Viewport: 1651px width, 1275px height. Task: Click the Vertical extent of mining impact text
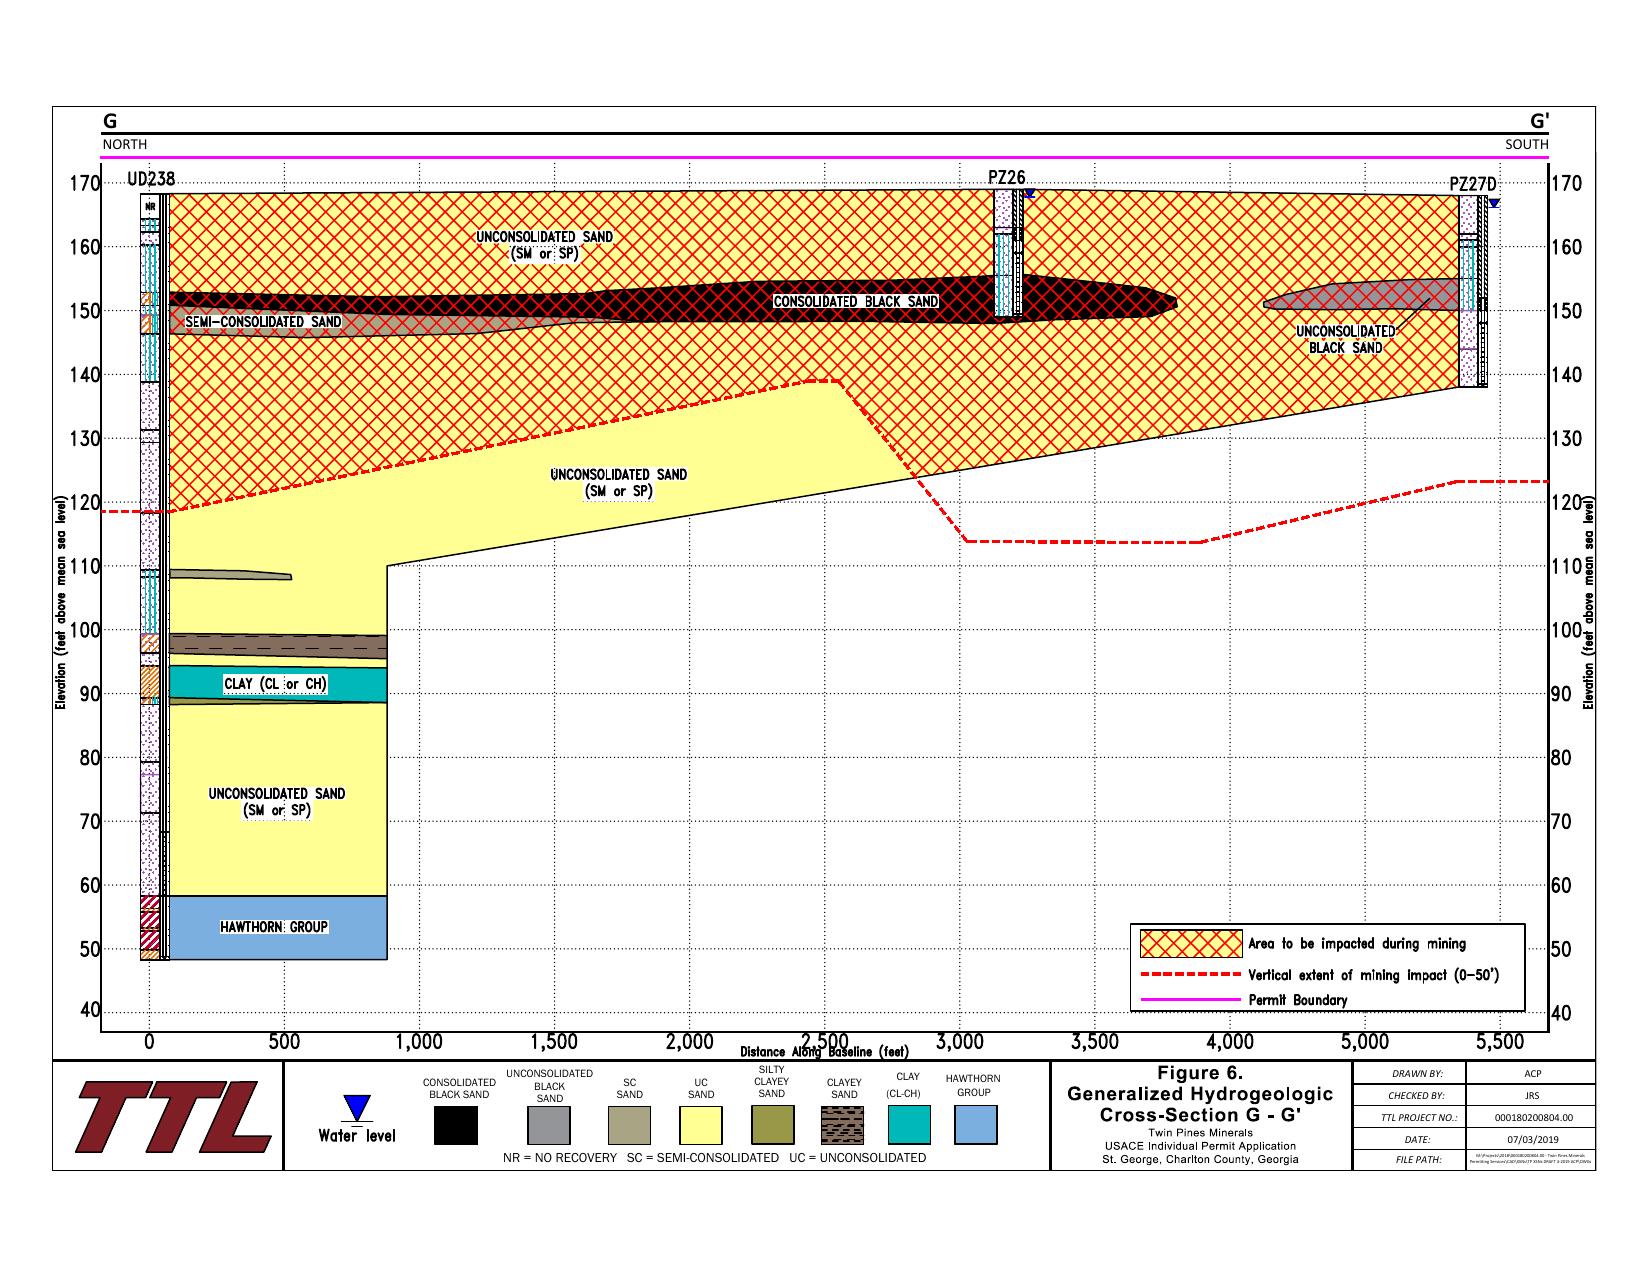[1375, 975]
